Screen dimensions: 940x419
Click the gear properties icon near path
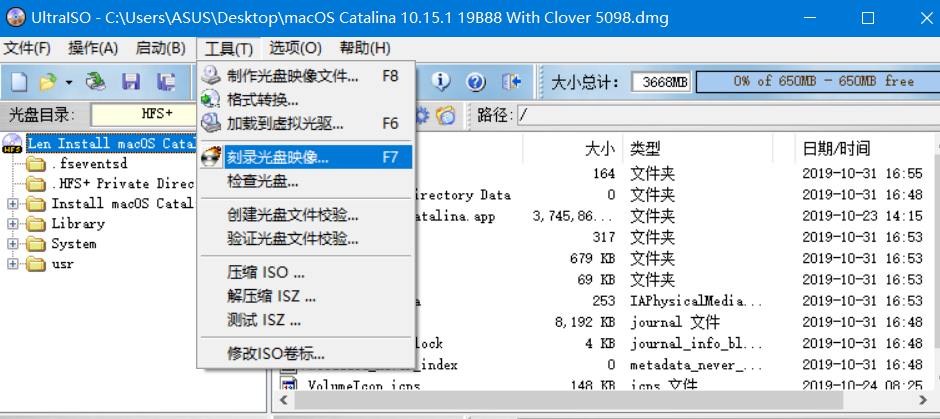[x=422, y=114]
